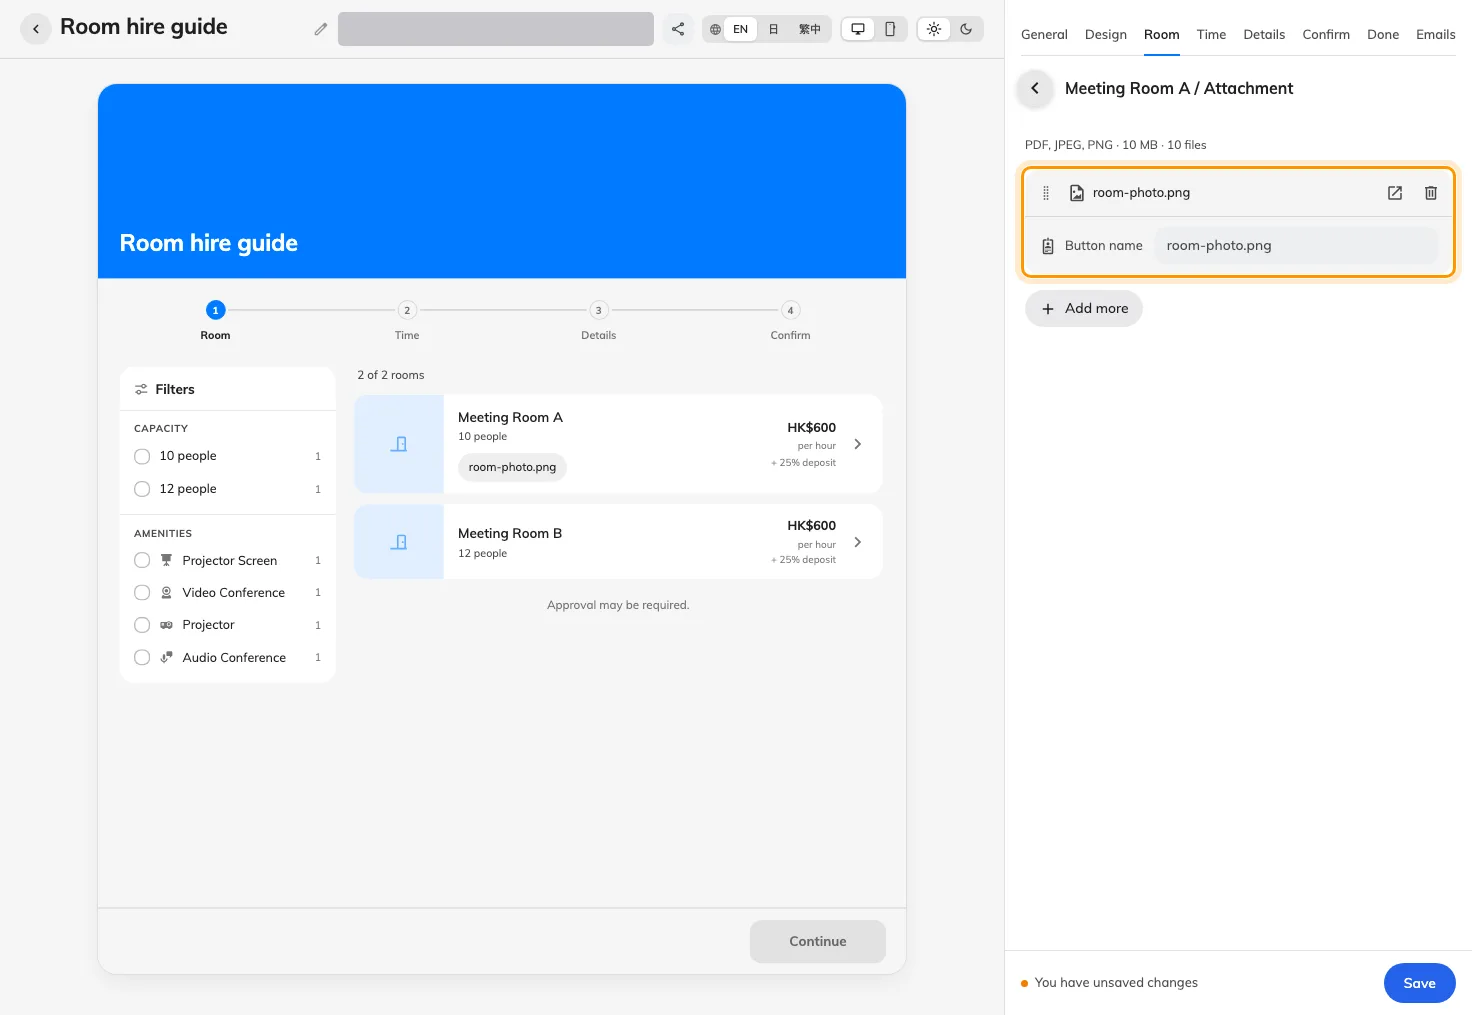Viewport: 1472px width, 1015px height.
Task: Select EN language option
Action: (x=740, y=29)
